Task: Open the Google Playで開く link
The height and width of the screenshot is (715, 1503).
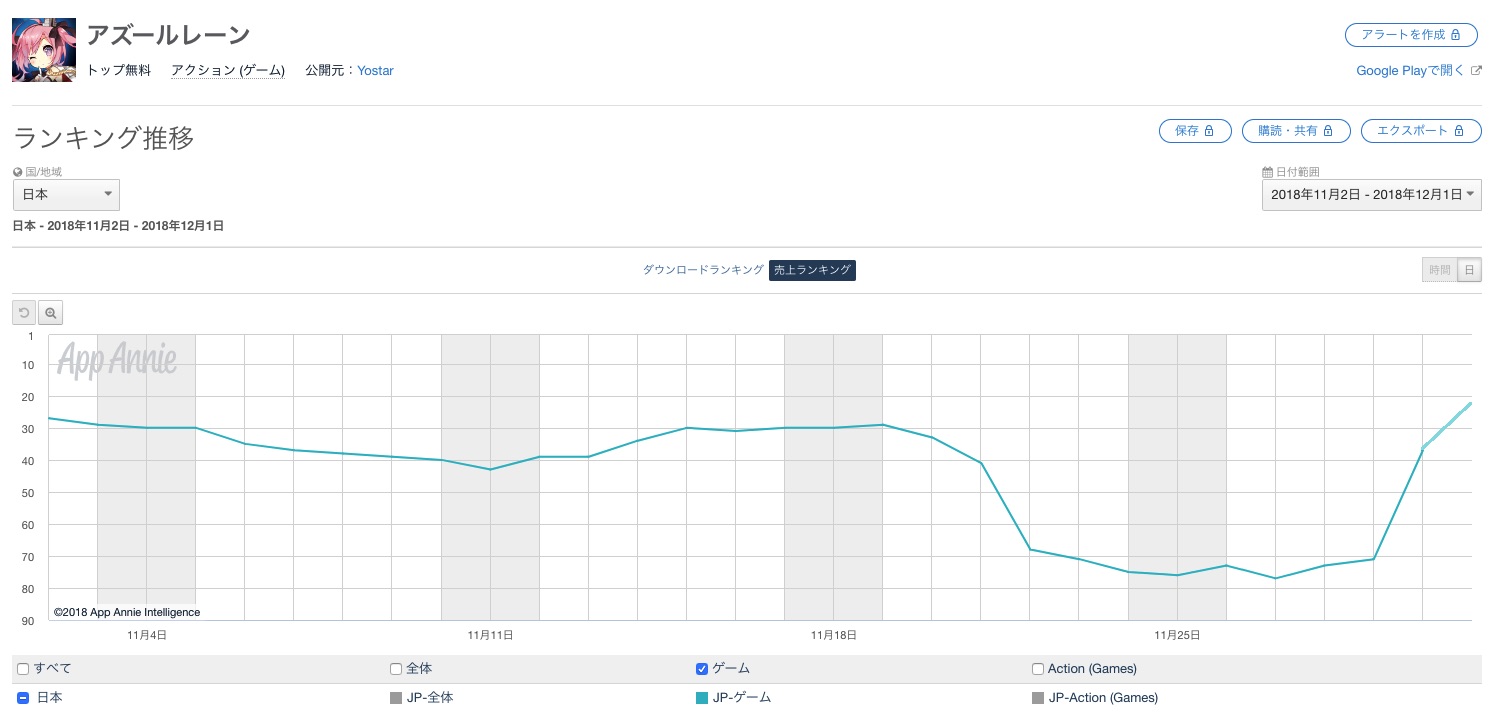Action: click(1410, 71)
